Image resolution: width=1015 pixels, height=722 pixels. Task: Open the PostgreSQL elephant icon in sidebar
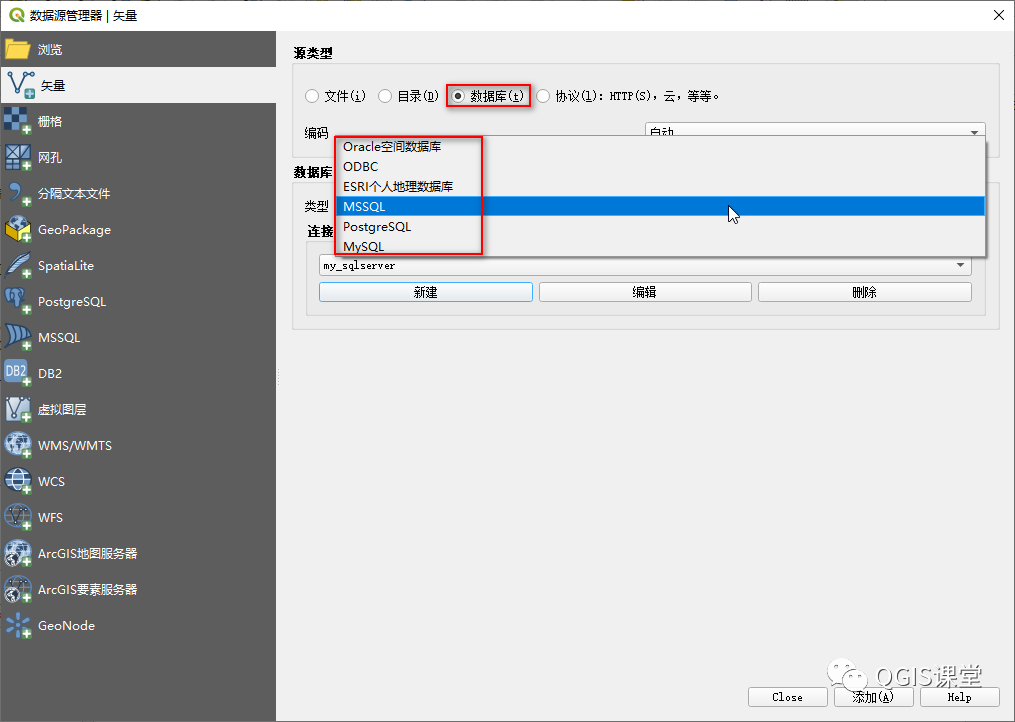(17, 301)
